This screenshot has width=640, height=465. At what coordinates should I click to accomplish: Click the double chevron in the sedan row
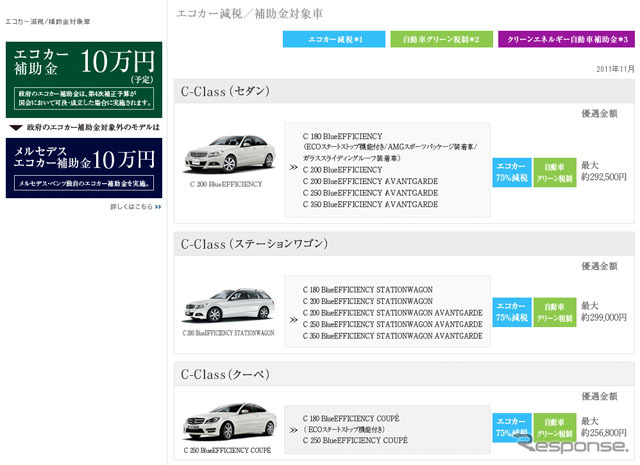(293, 167)
